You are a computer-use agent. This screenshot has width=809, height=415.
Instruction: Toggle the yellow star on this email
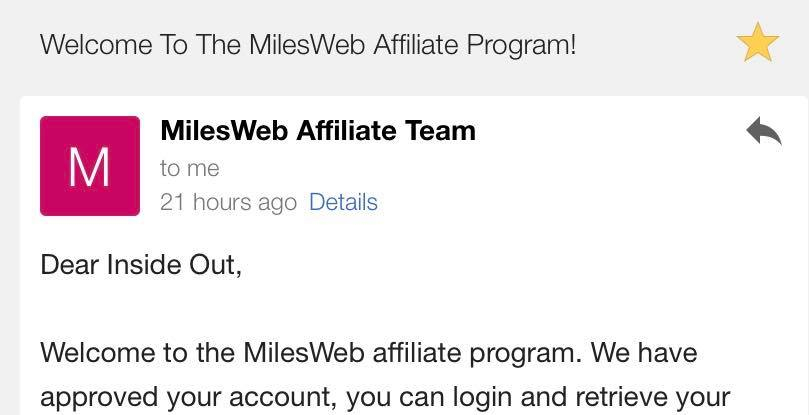click(757, 44)
